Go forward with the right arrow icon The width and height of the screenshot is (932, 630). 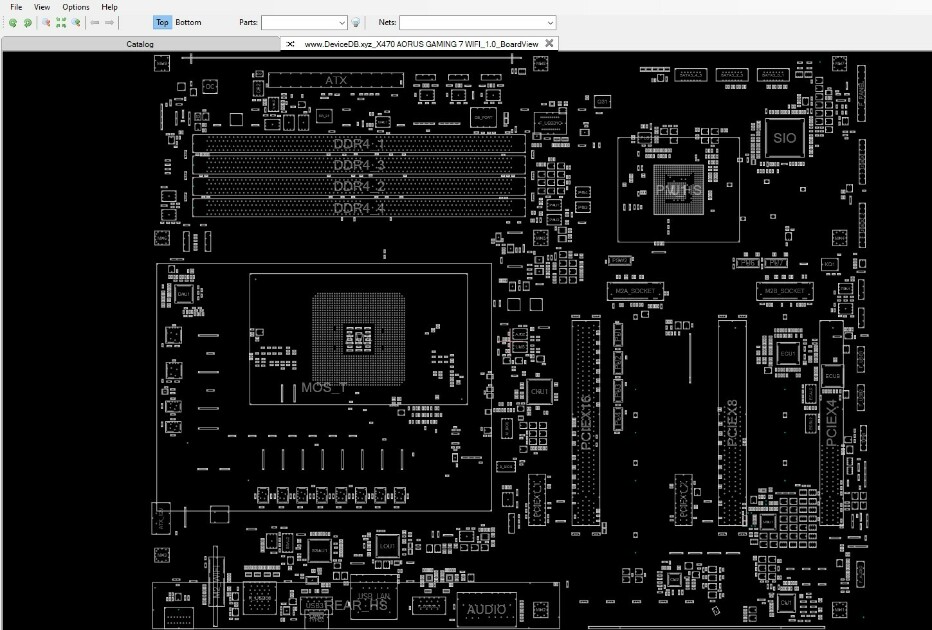click(109, 23)
